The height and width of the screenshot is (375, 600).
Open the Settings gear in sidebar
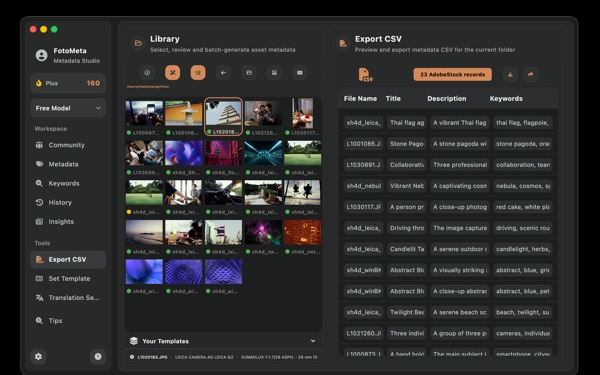click(38, 357)
